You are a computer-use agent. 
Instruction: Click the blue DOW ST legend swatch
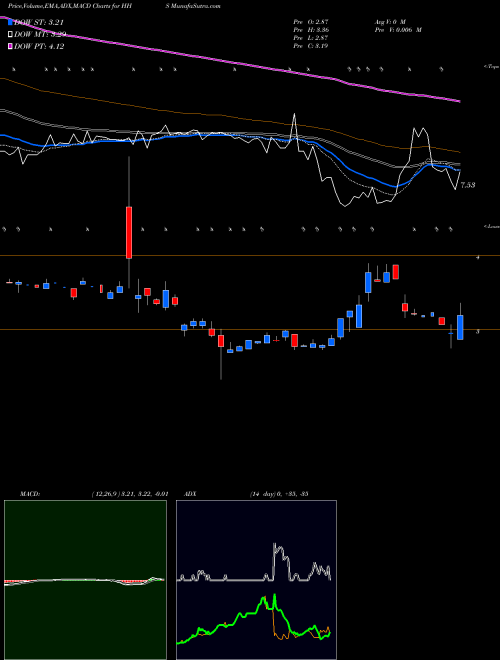pyautogui.click(x=10, y=22)
